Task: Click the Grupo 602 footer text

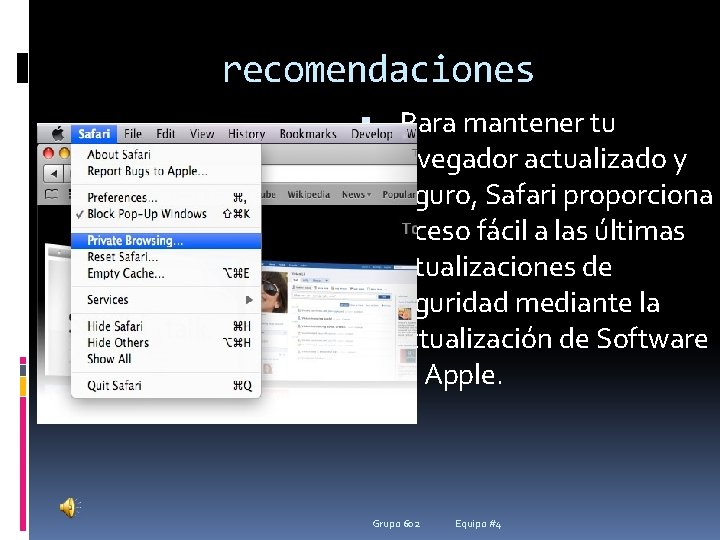Action: coord(396,523)
